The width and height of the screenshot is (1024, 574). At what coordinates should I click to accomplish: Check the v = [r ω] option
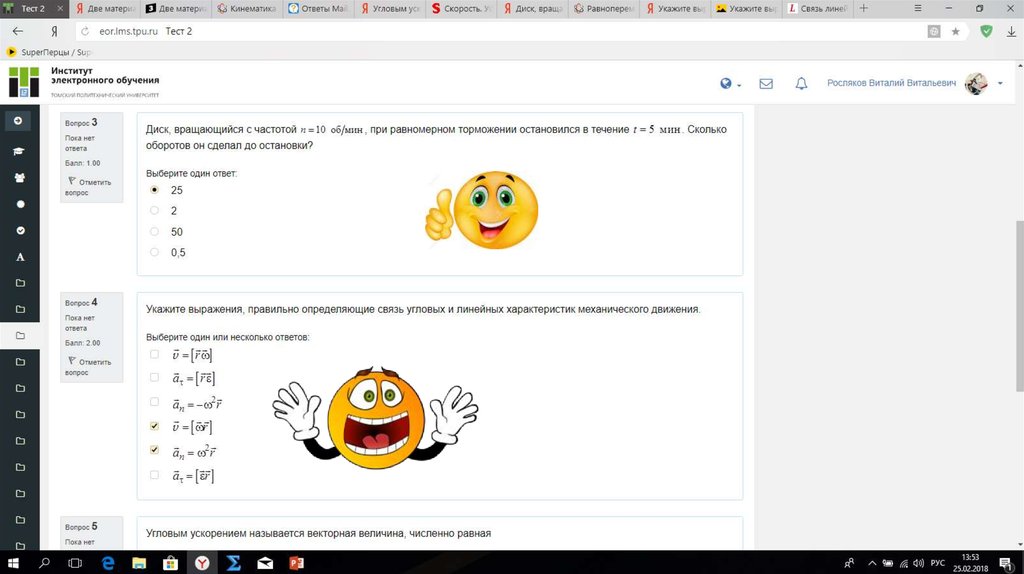[154, 355]
